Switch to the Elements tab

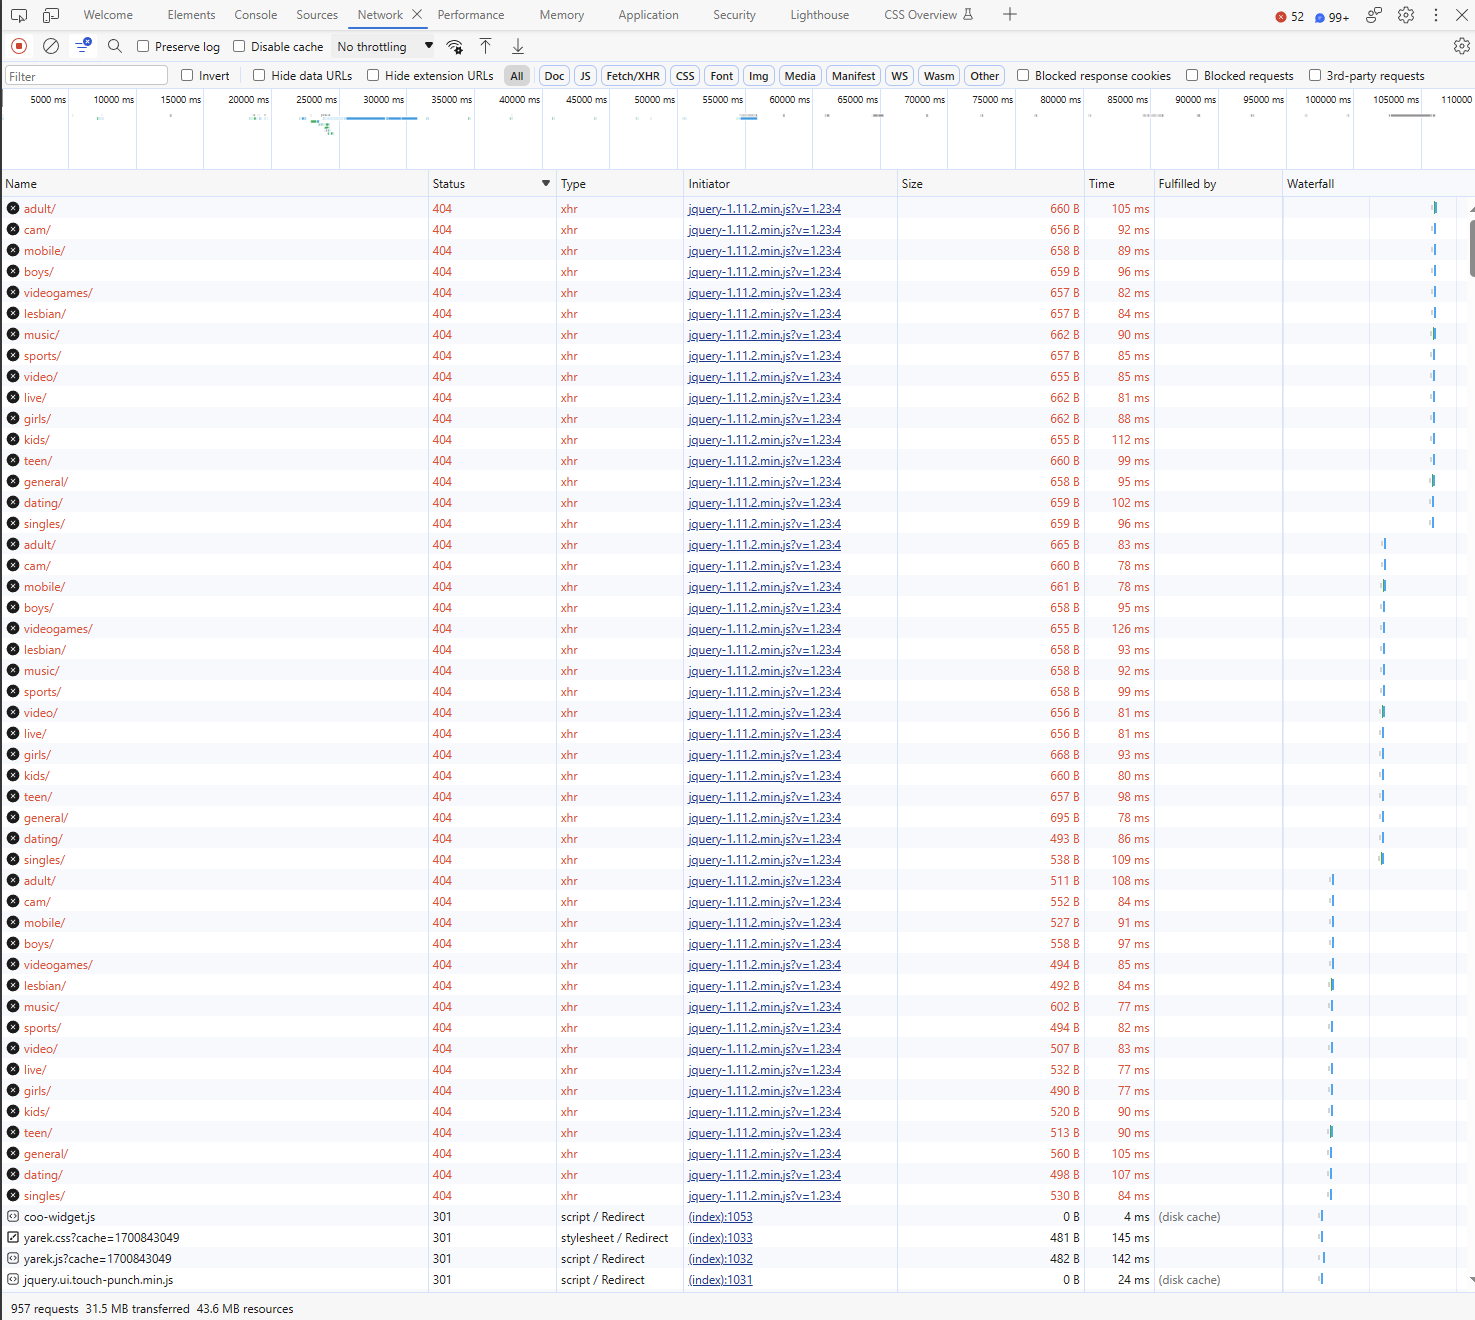191,15
